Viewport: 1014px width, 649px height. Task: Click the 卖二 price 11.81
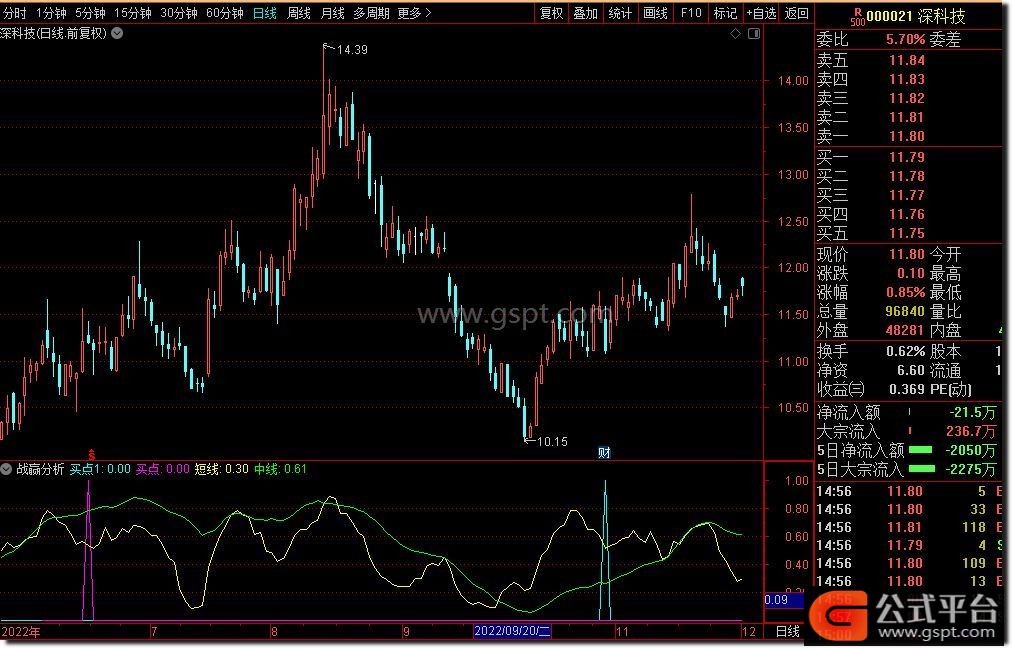[907, 117]
